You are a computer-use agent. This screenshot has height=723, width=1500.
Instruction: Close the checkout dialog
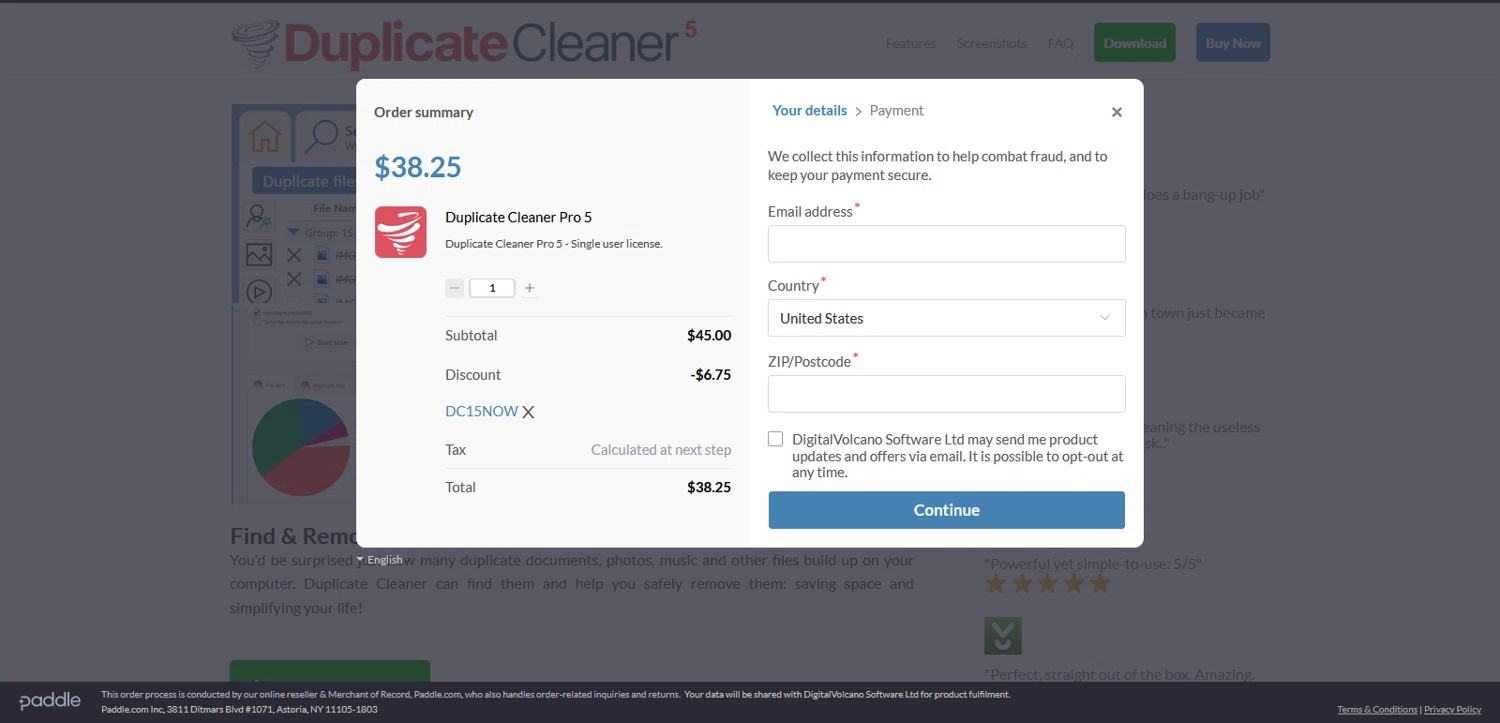[x=1117, y=112]
